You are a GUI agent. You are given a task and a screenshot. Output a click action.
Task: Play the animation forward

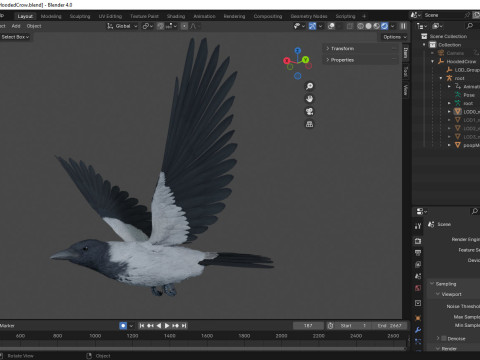[167, 326]
